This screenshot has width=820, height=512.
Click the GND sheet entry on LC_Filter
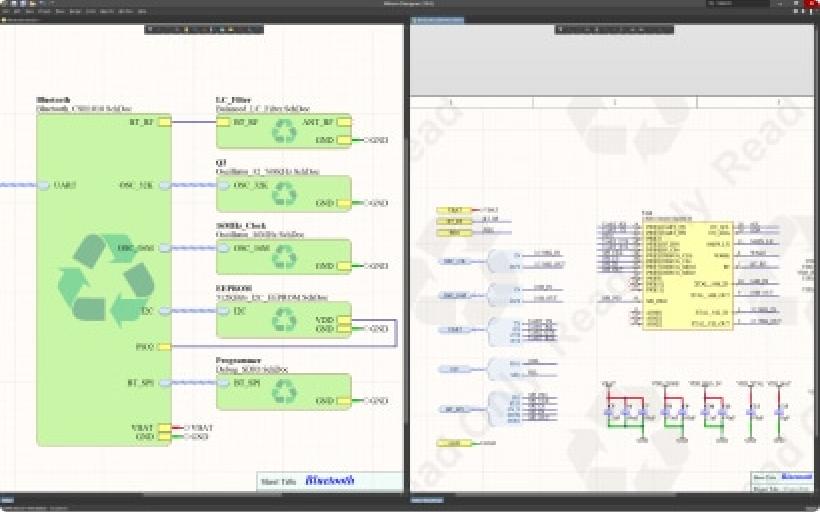pos(344,140)
